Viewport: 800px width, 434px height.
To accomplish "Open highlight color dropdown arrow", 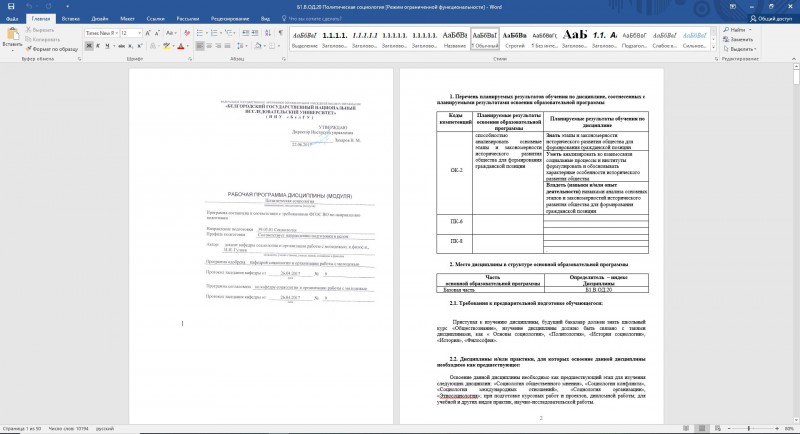I will pos(172,46).
